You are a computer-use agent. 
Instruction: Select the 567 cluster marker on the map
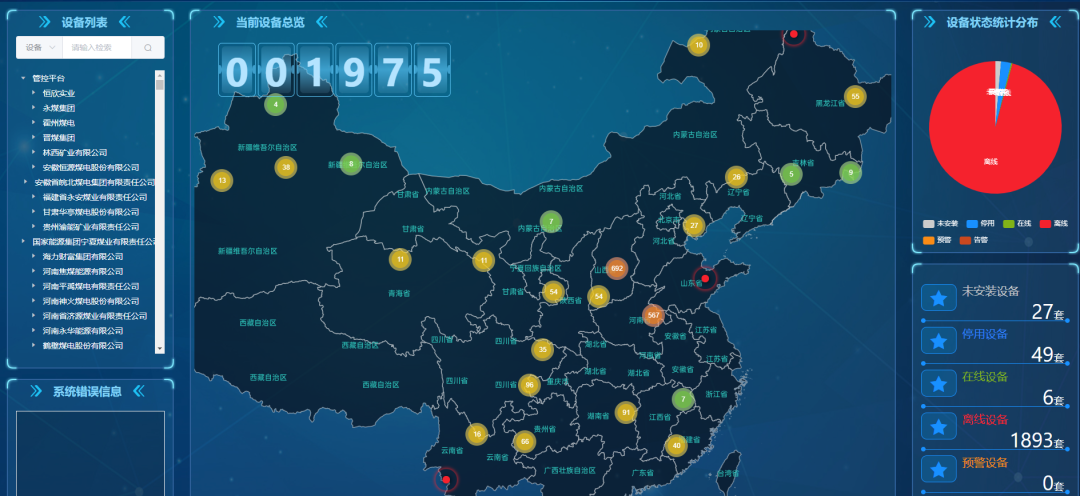click(x=653, y=316)
